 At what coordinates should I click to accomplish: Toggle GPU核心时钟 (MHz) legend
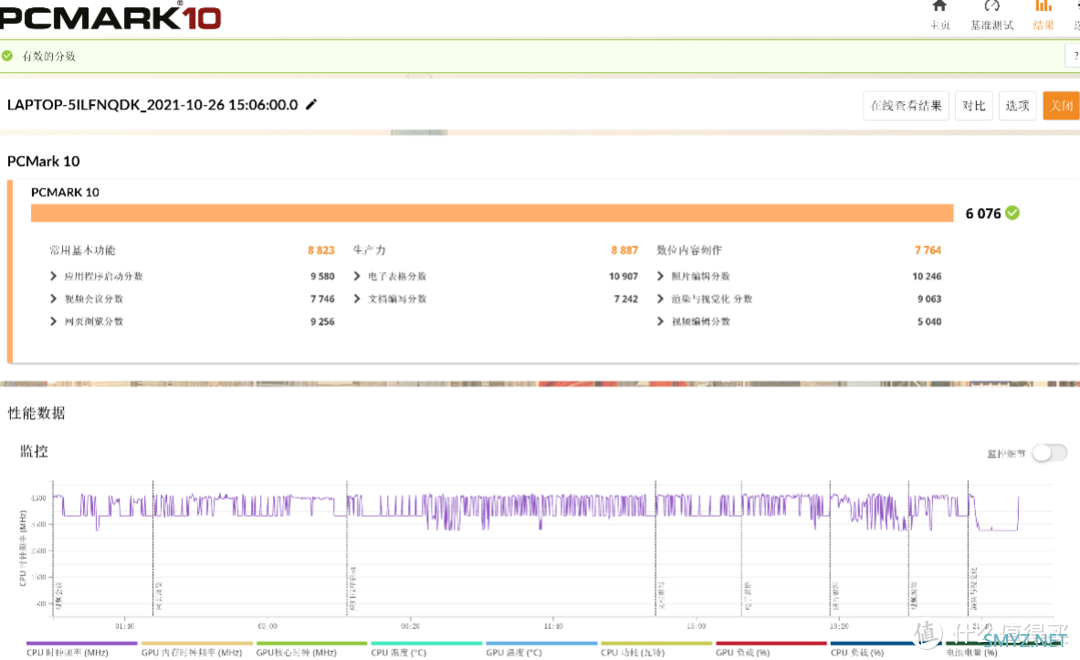(x=311, y=649)
